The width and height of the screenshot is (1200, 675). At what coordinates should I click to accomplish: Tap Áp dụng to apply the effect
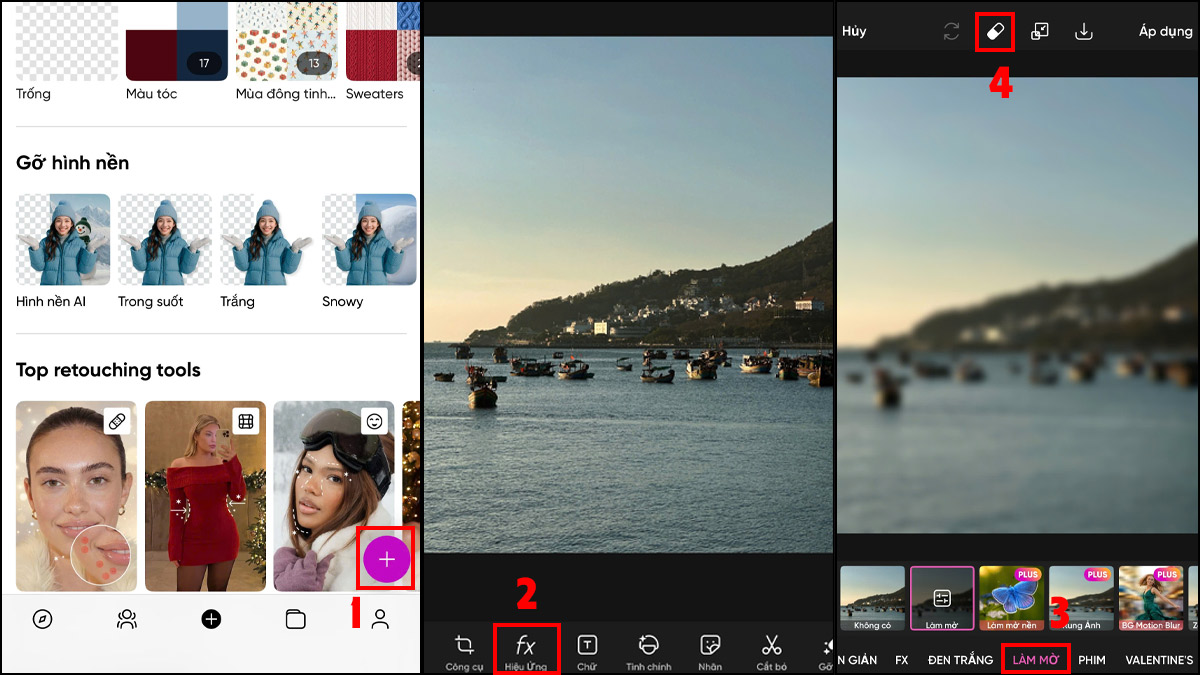pos(1164,31)
